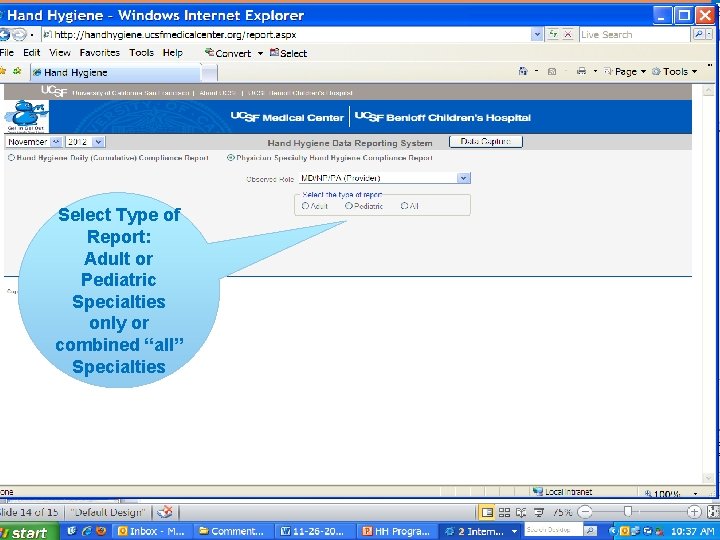Click the Feeds icon in command bar
720x540 pixels.
coord(552,72)
